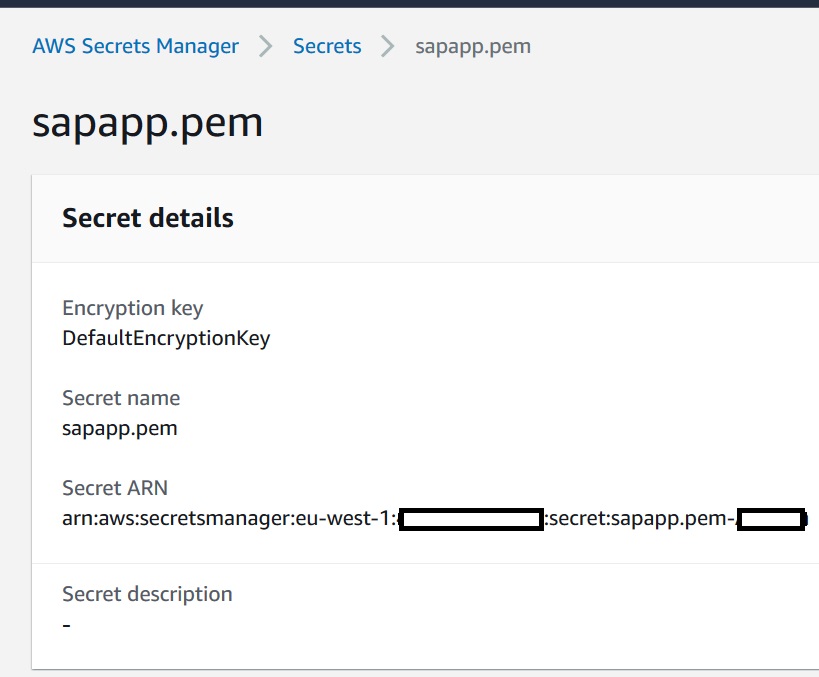Viewport: 819px width, 677px height.
Task: Click the Secret description label
Action: [147, 594]
